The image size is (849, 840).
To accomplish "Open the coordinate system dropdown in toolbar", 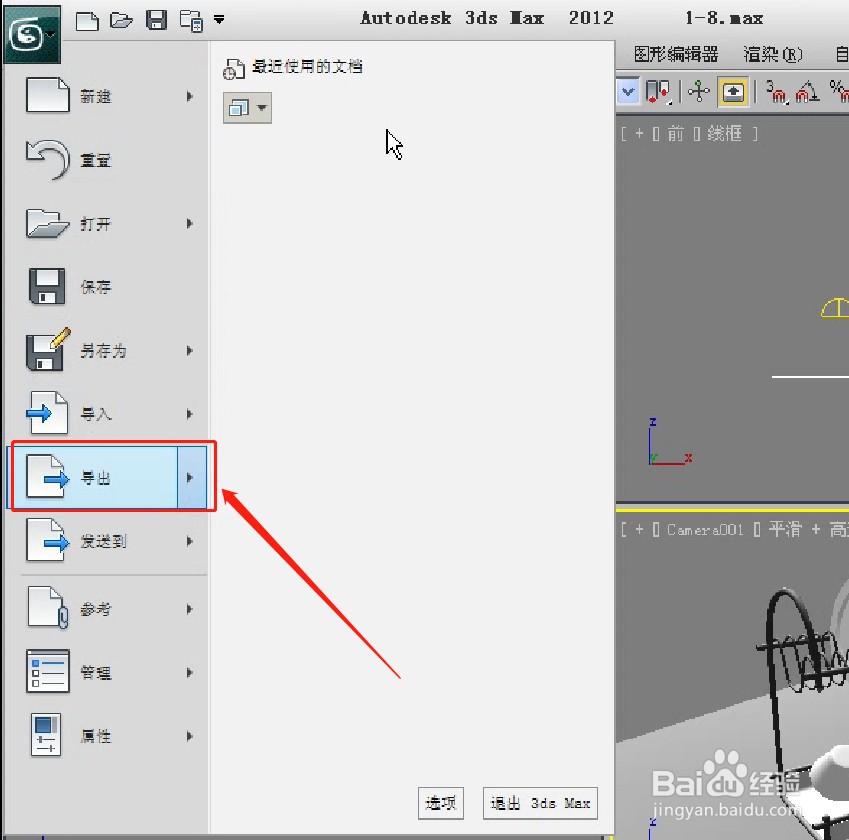I will pyautogui.click(x=628, y=92).
